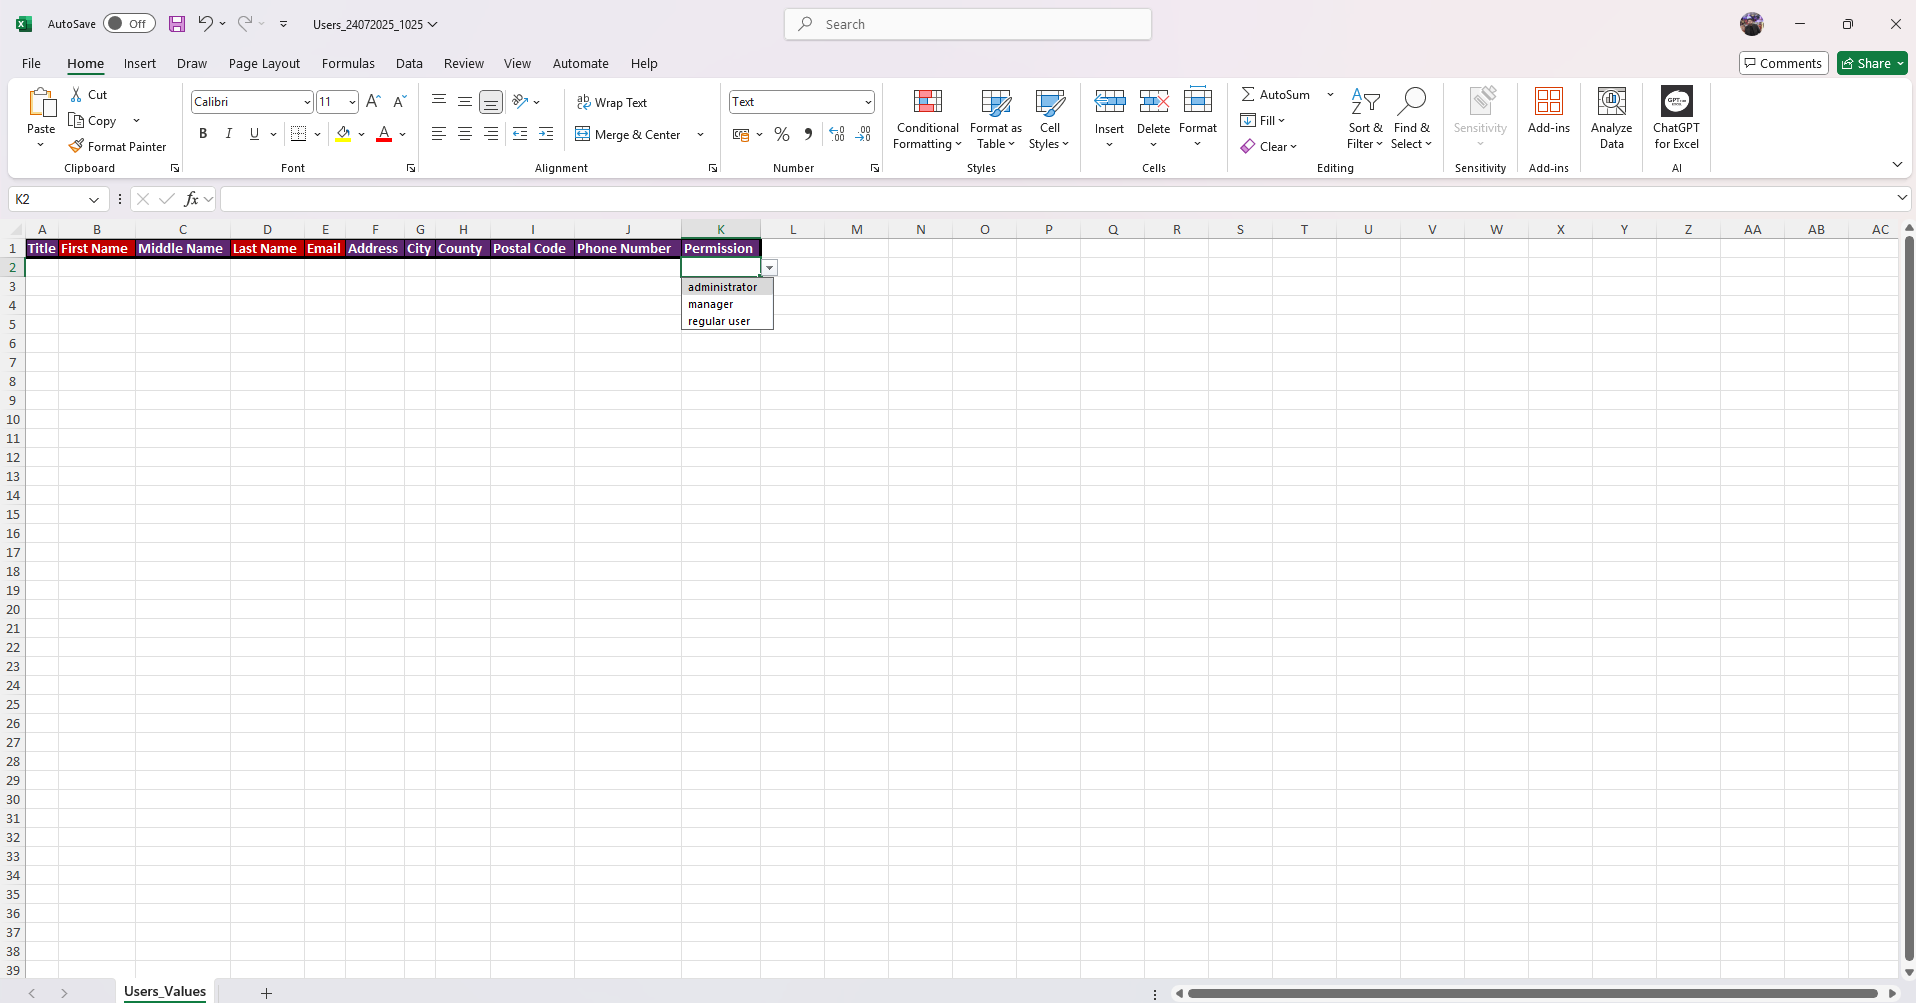Expand the Text number format dropdown

(868, 102)
